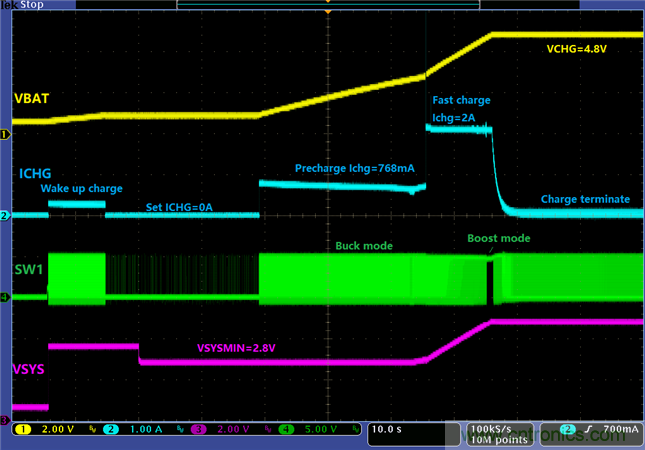Click the SW1 waveform label

pyautogui.click(x=30, y=270)
